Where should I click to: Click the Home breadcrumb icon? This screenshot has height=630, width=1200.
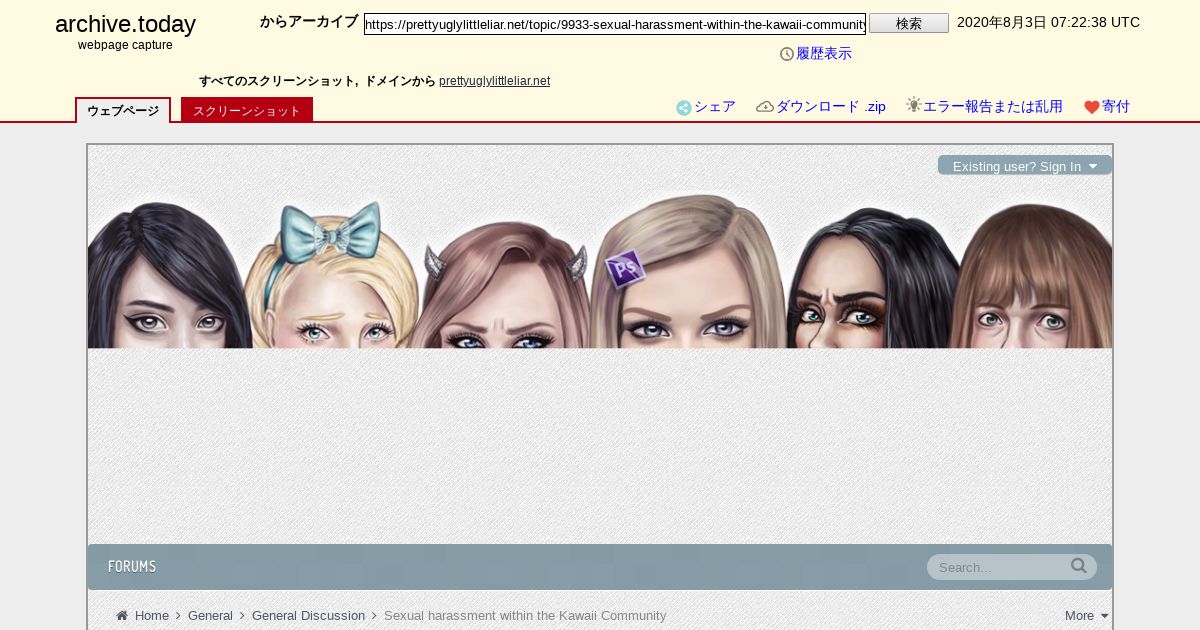point(122,616)
